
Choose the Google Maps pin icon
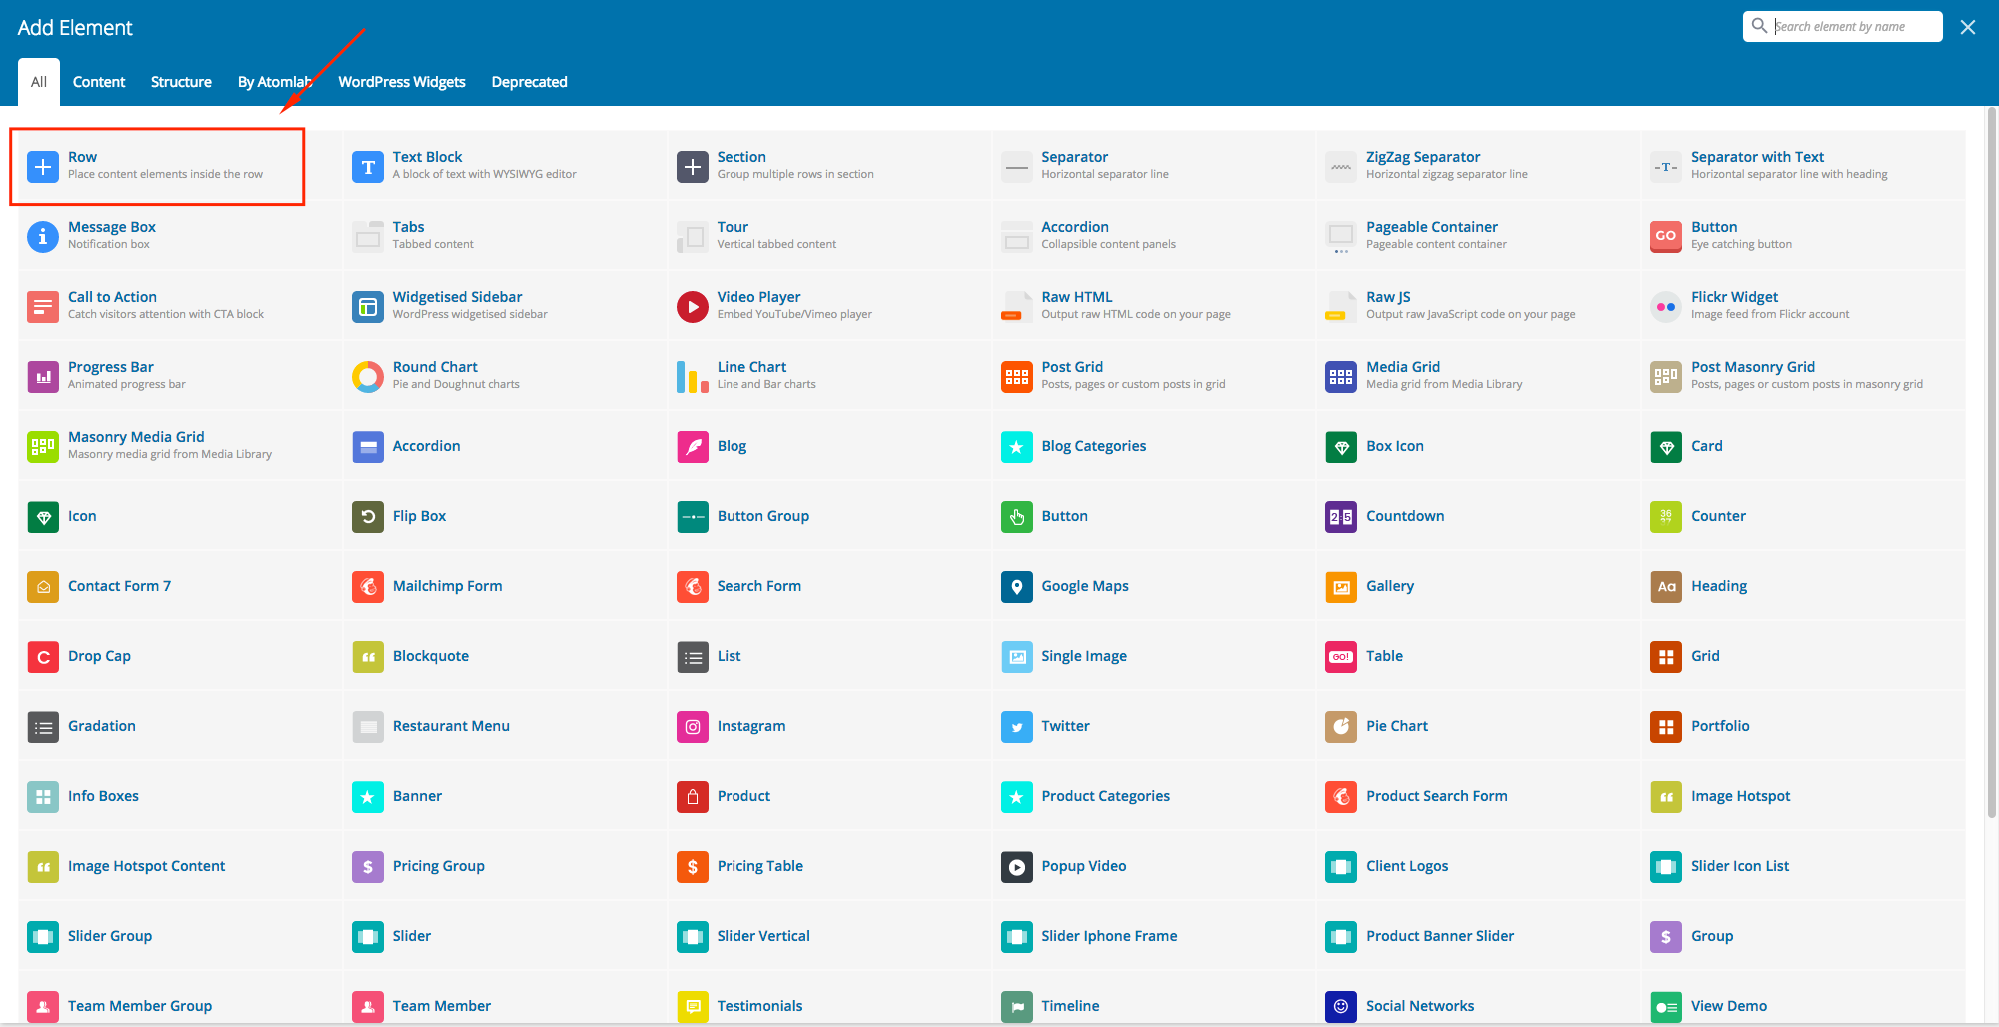tap(1017, 586)
